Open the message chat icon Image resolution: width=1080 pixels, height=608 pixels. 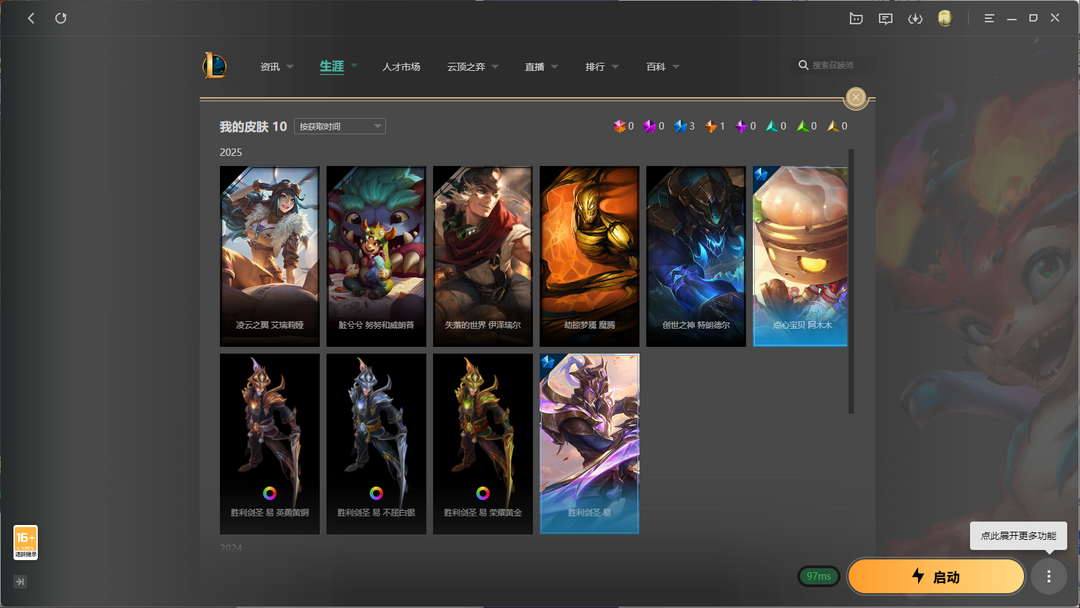(x=886, y=19)
